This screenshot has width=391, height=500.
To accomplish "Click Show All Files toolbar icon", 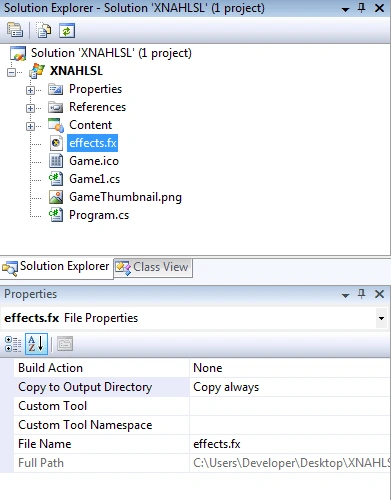I will [x=43, y=31].
